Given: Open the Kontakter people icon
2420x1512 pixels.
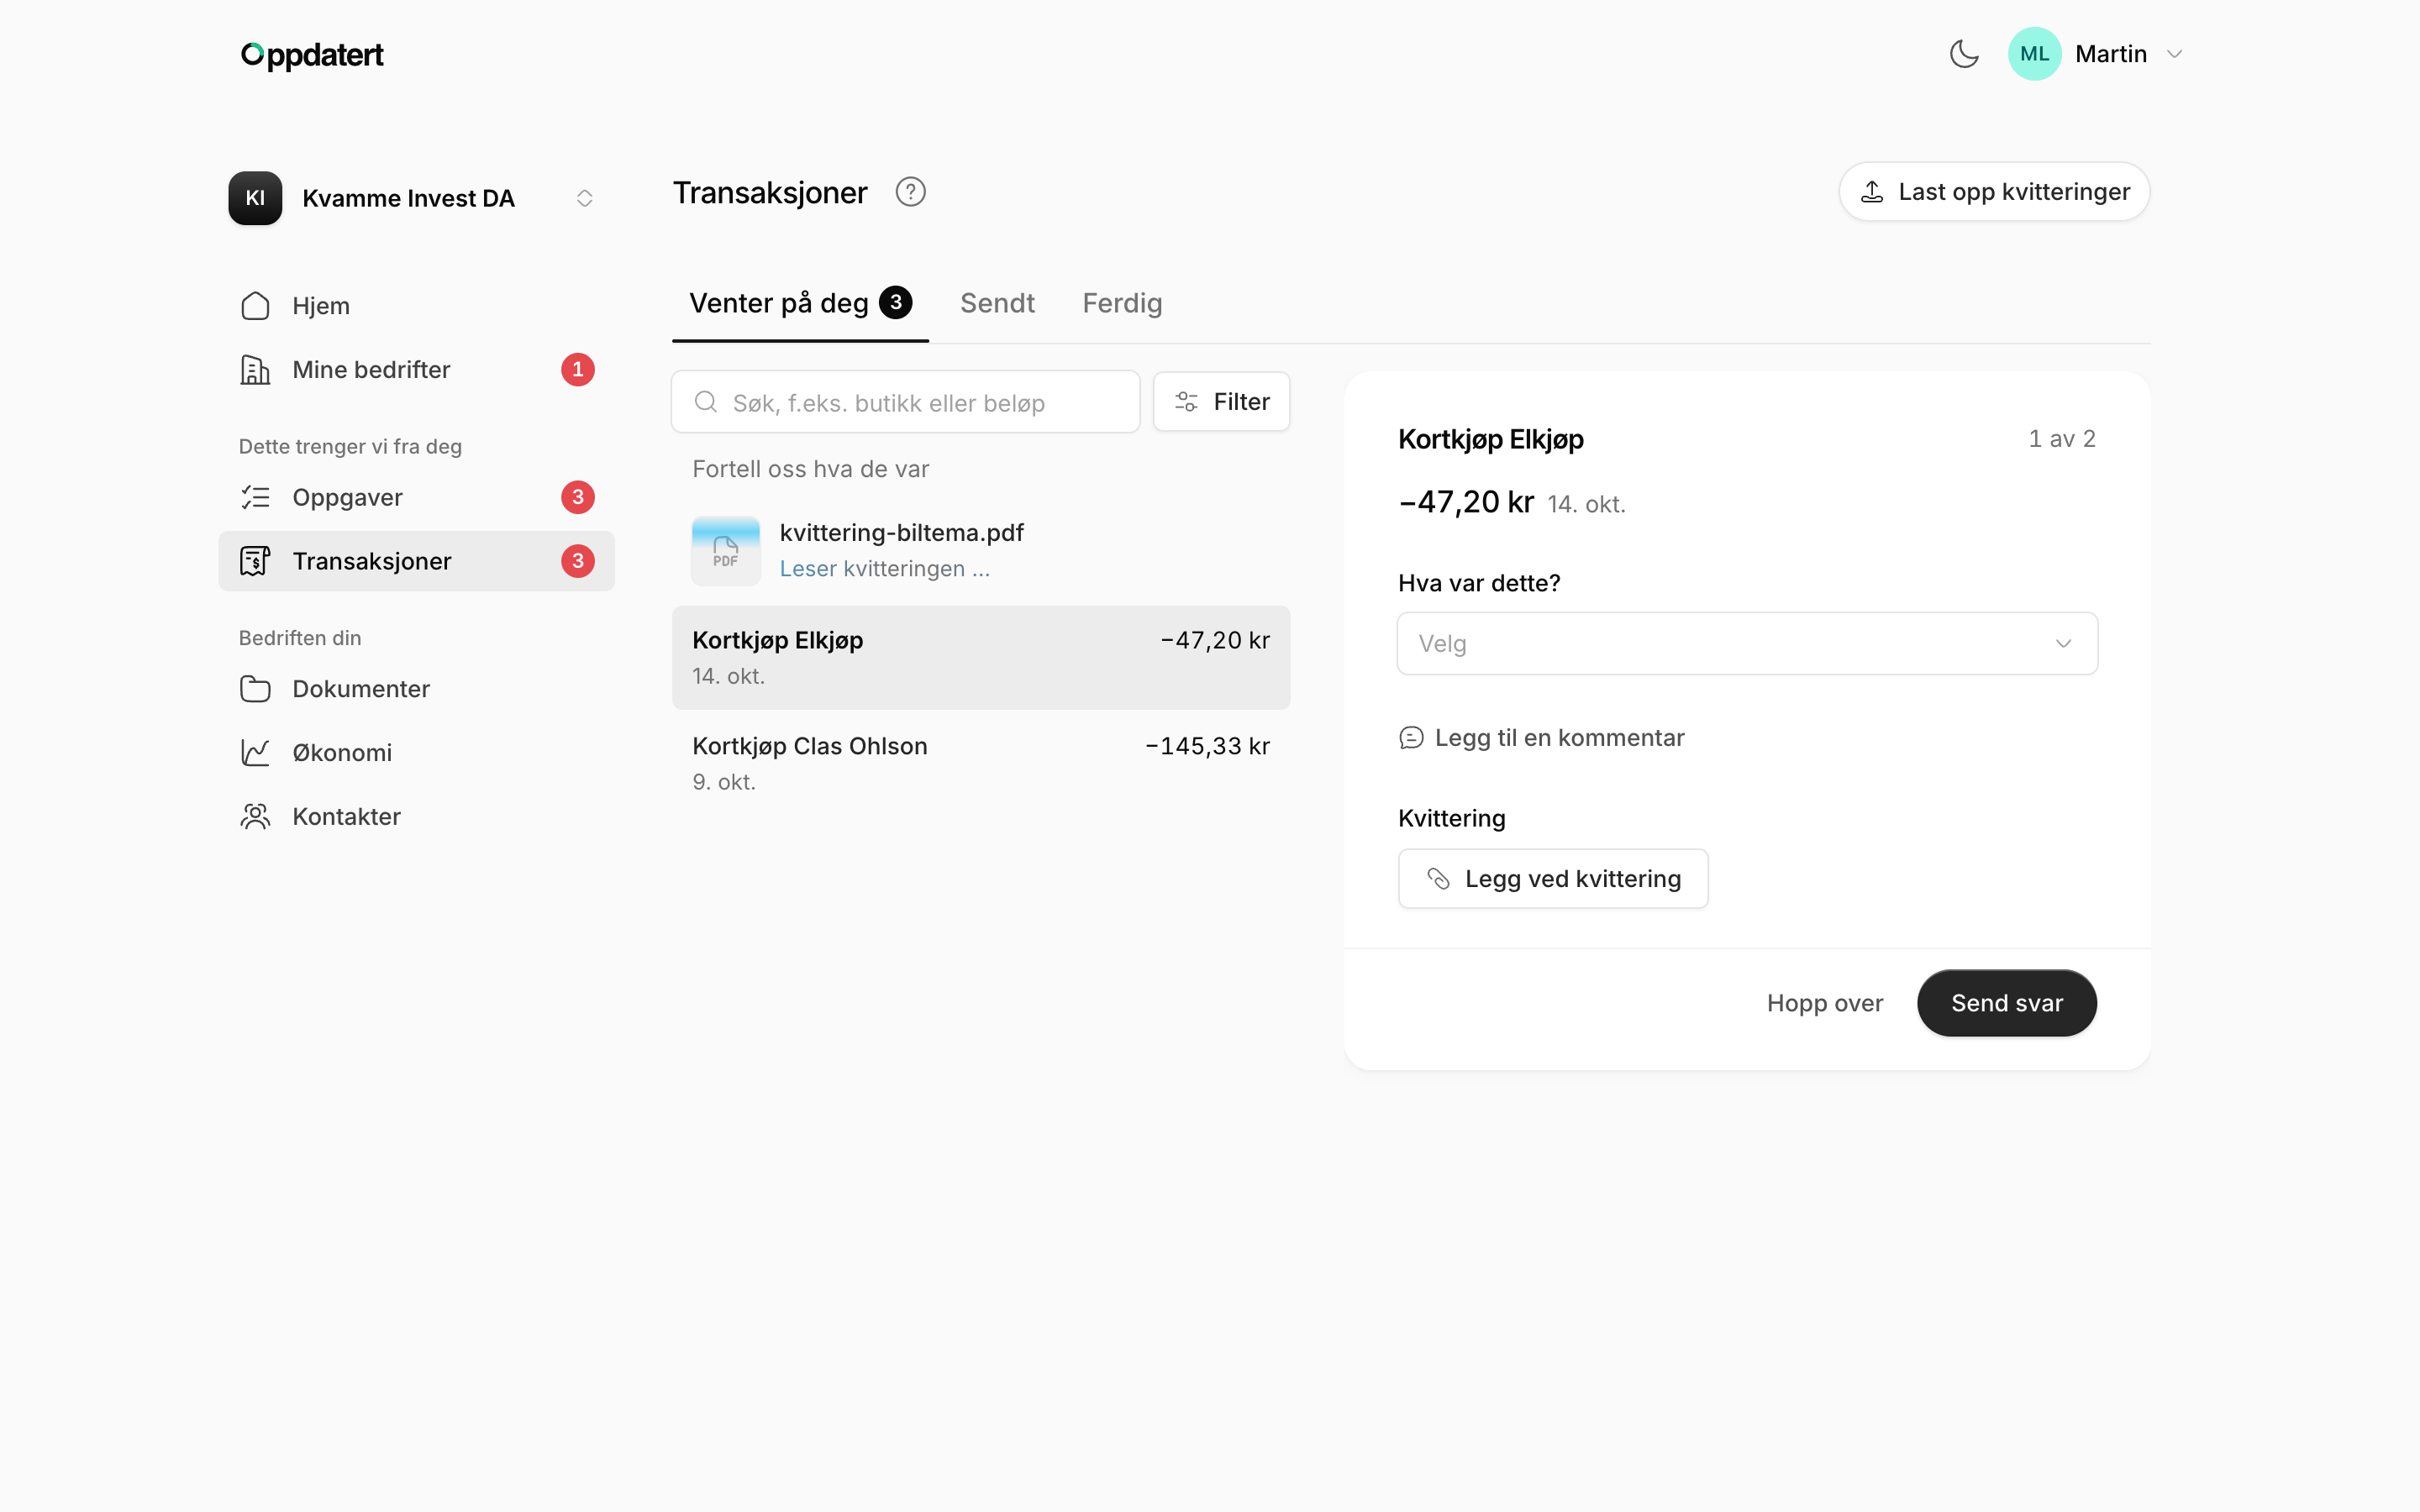Looking at the screenshot, I should (255, 817).
